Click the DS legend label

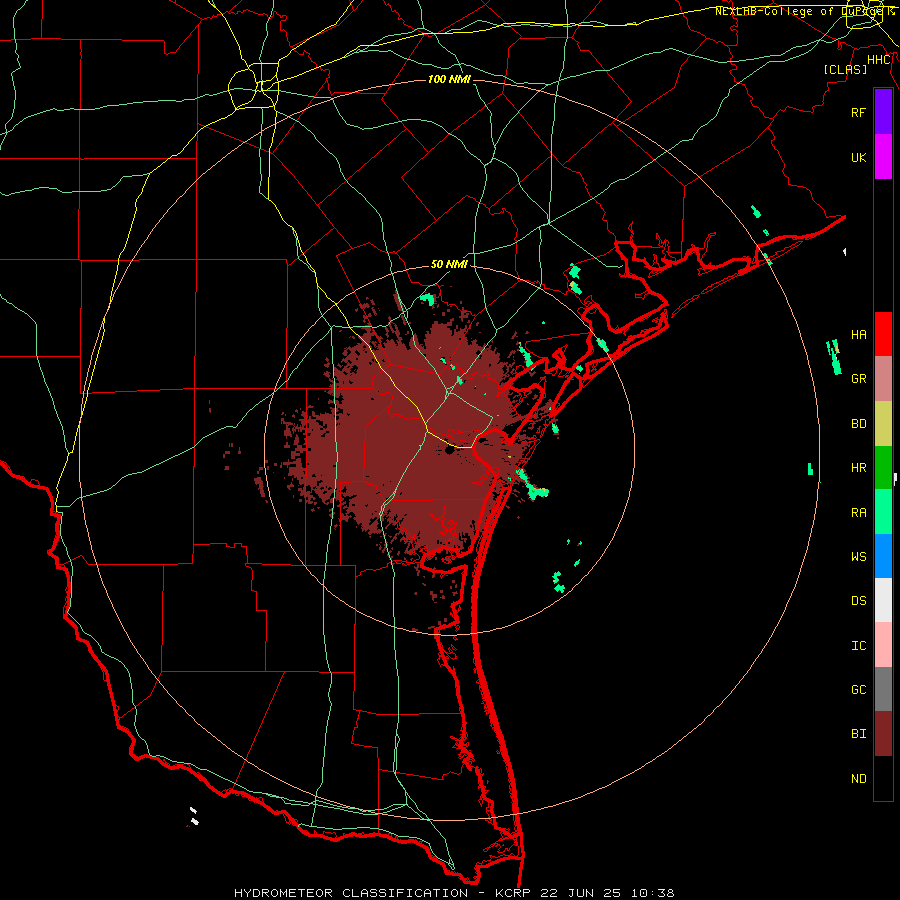coord(858,601)
